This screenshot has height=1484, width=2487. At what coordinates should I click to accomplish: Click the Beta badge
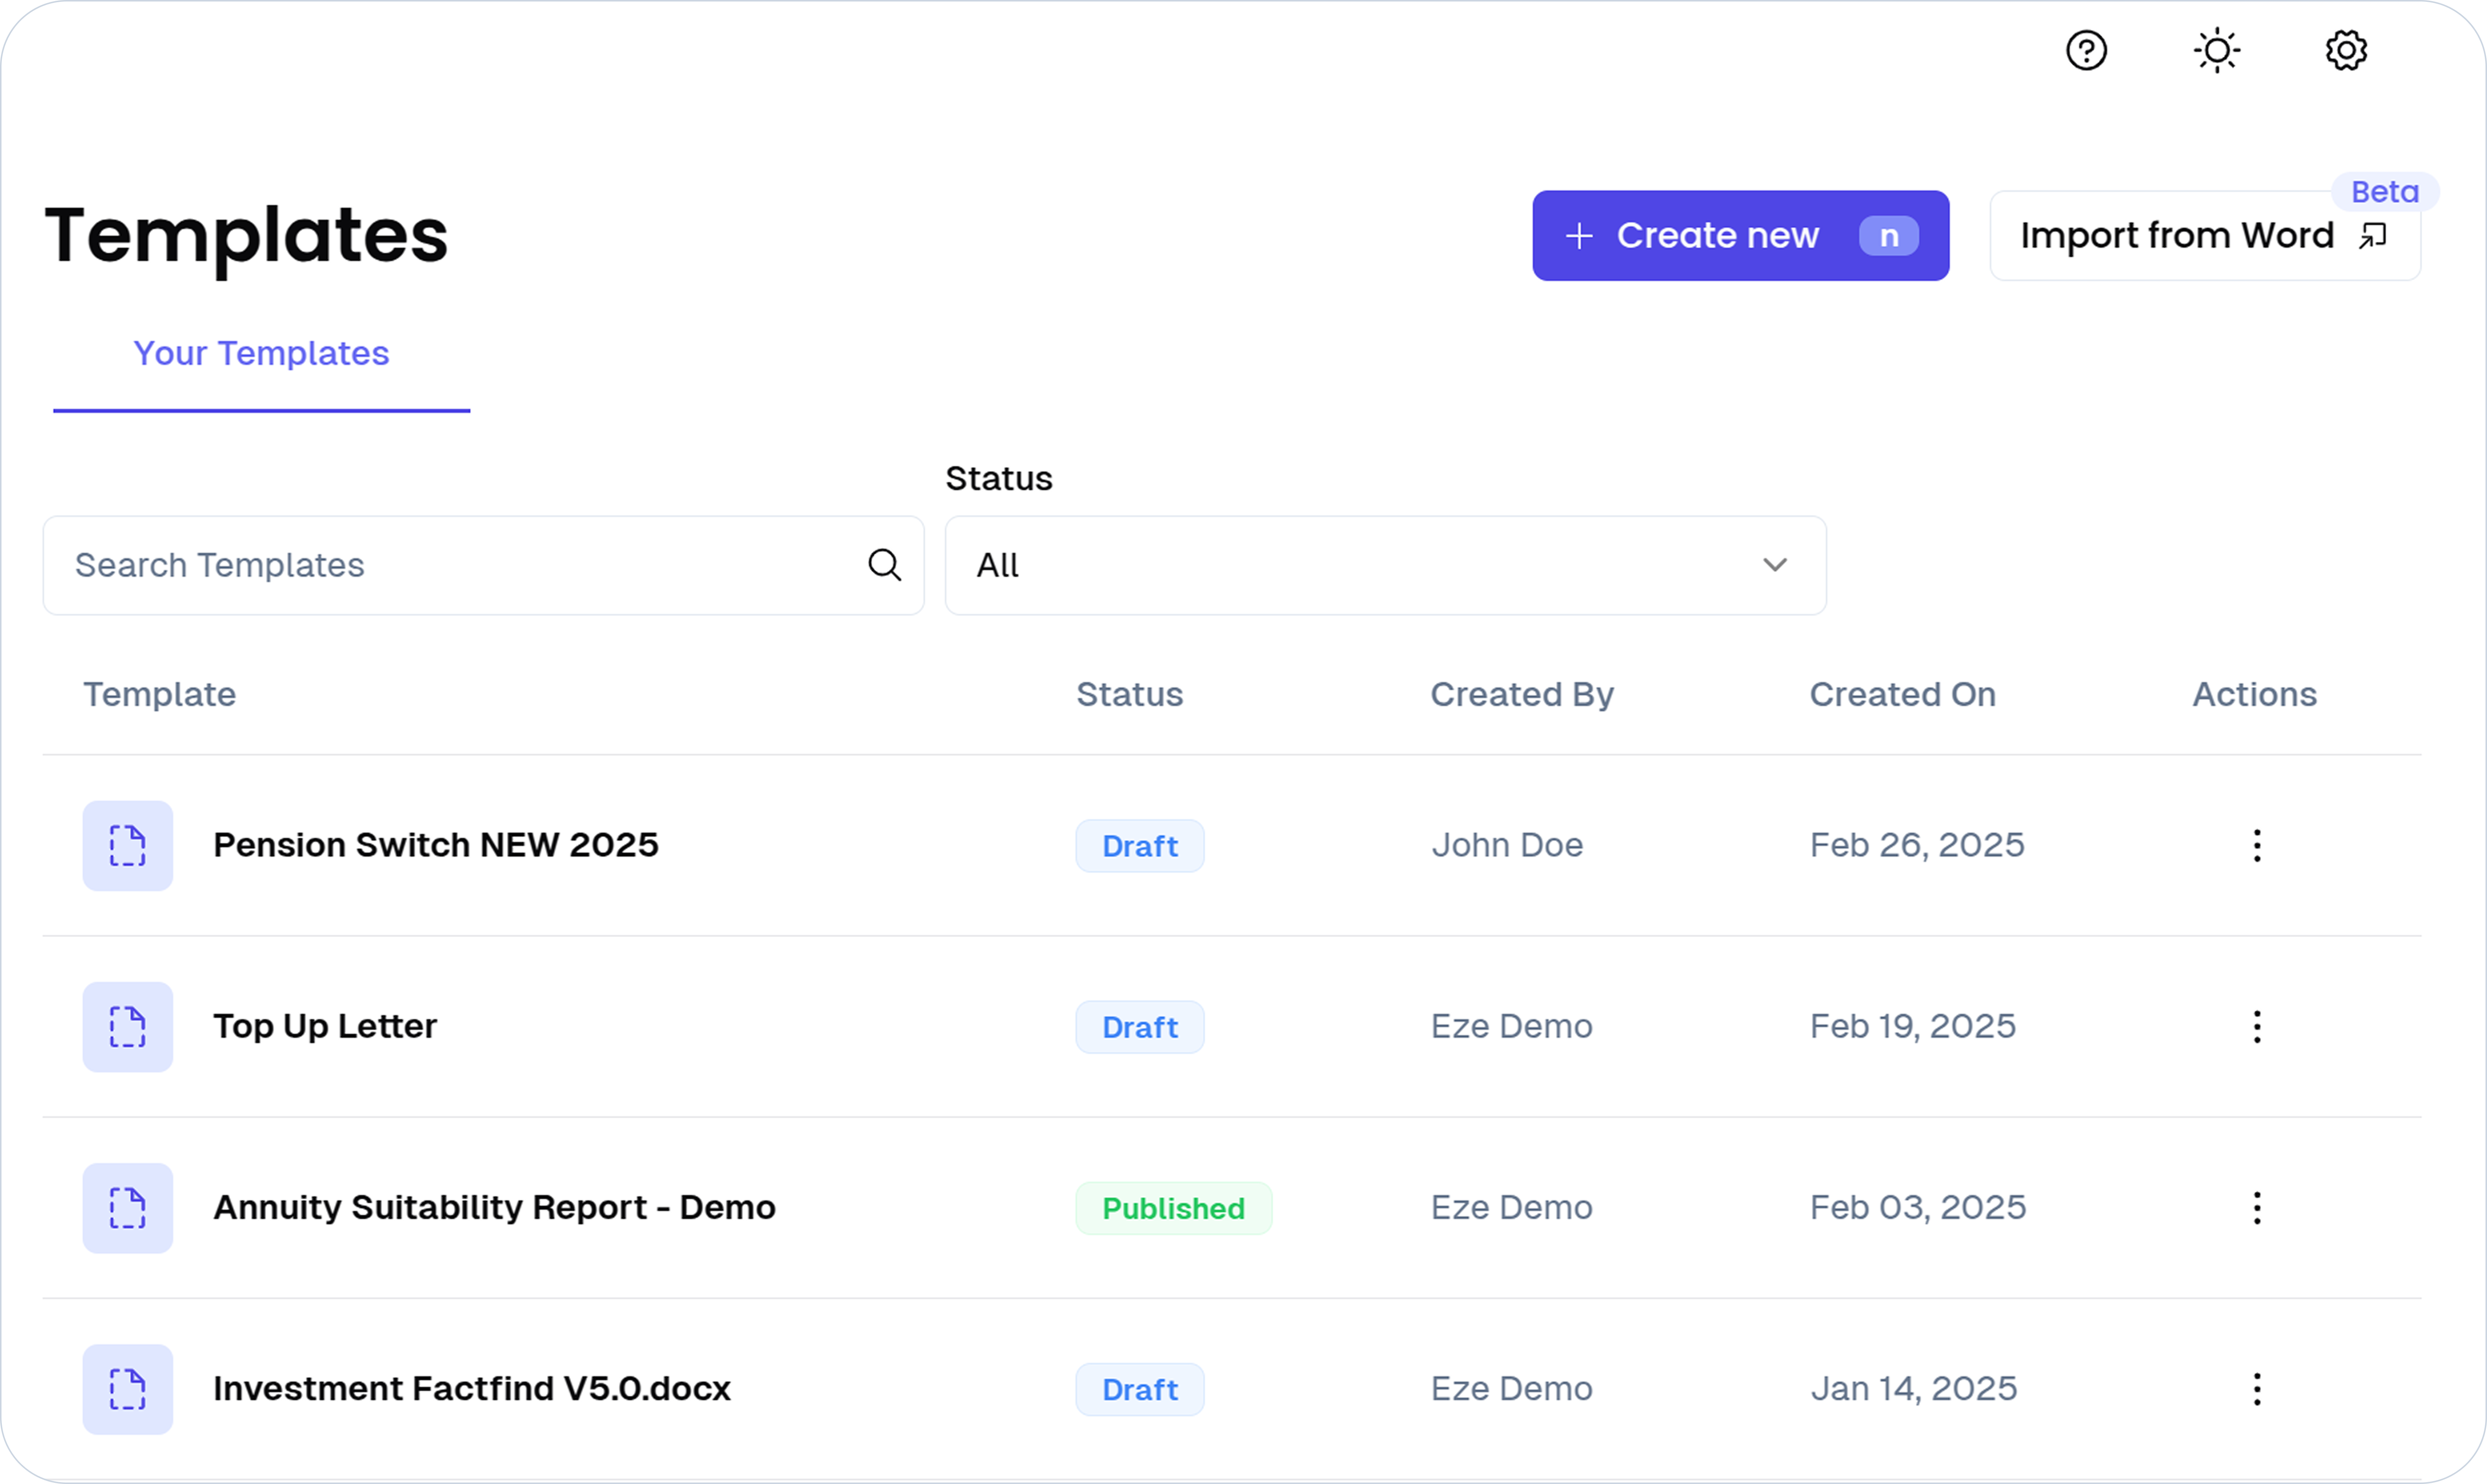(2385, 192)
